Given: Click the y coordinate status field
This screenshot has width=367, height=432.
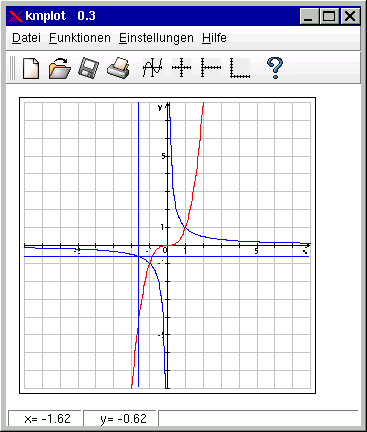Looking at the screenshot, I should tap(120, 419).
